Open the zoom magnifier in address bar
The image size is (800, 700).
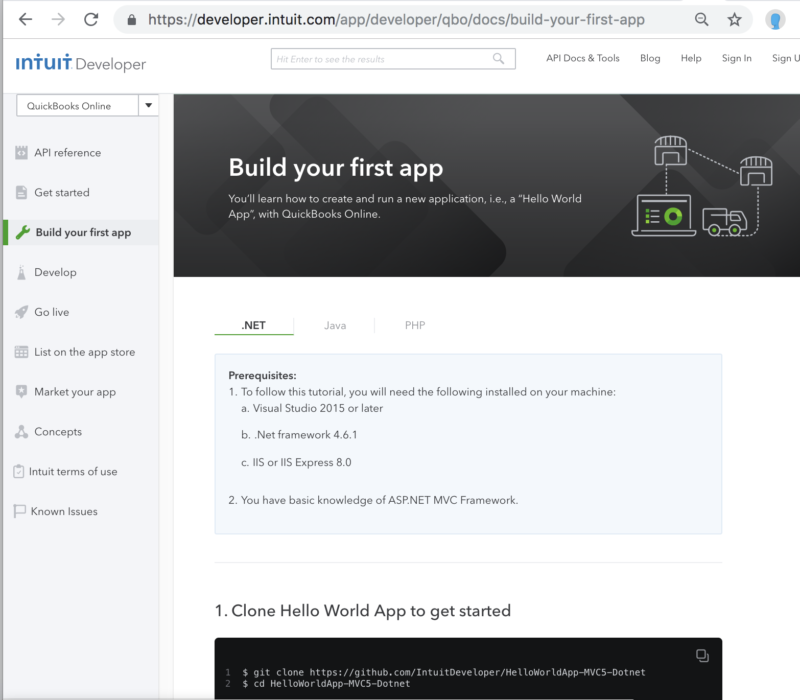pyautogui.click(x=702, y=19)
